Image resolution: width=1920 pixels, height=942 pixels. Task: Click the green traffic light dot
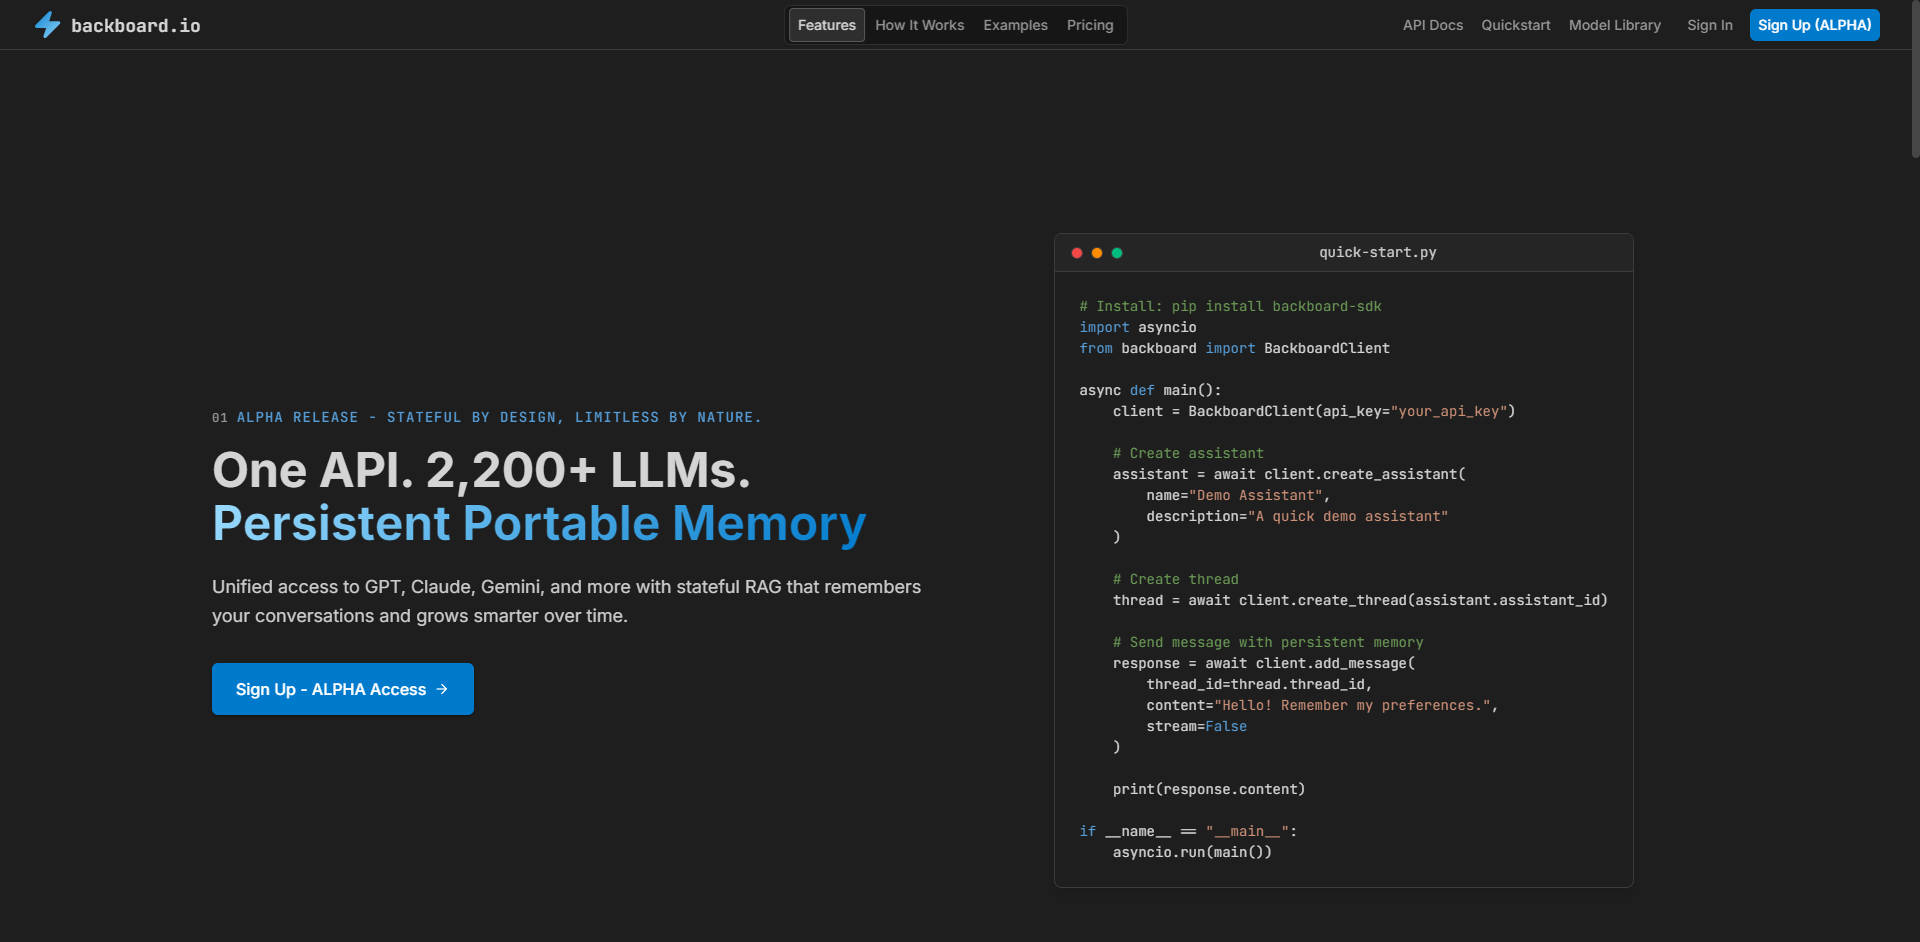1117,253
